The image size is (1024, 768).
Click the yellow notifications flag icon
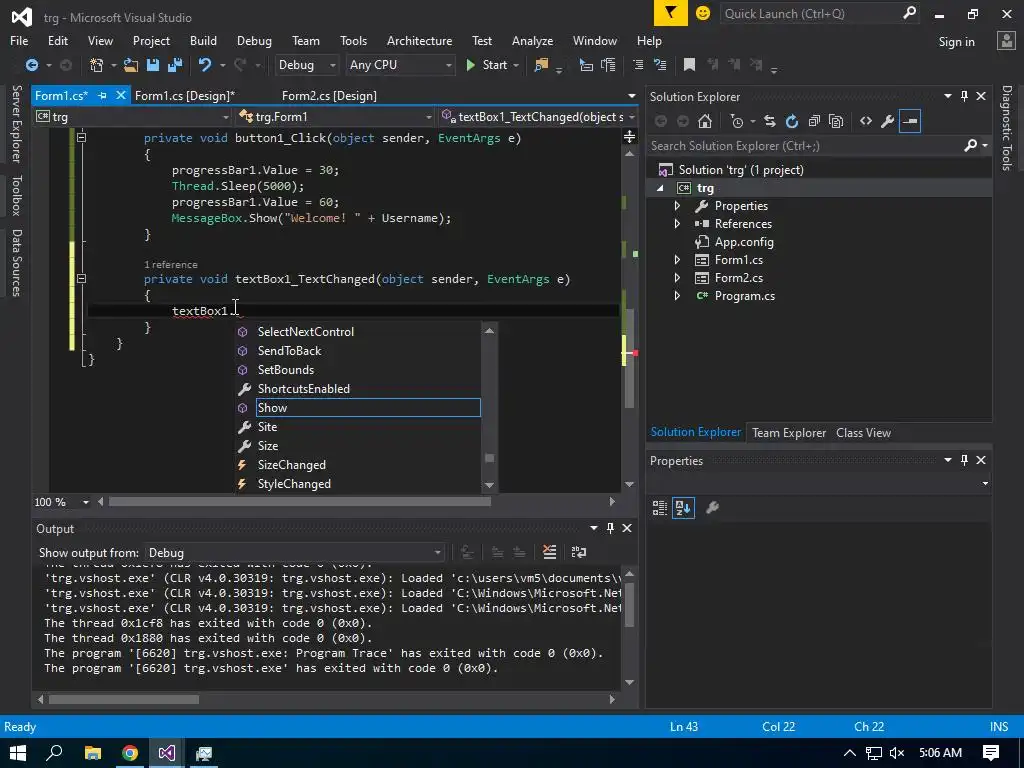[x=671, y=13]
